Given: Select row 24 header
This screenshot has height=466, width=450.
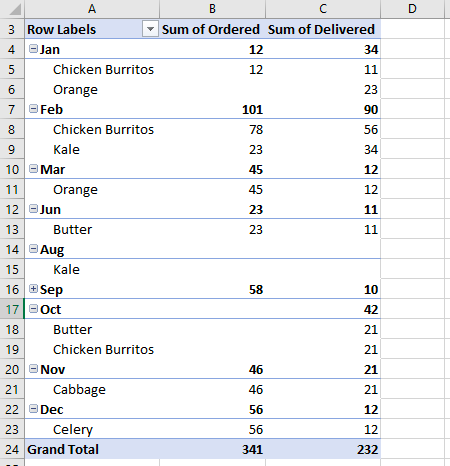Looking at the screenshot, I should [x=12, y=449].
